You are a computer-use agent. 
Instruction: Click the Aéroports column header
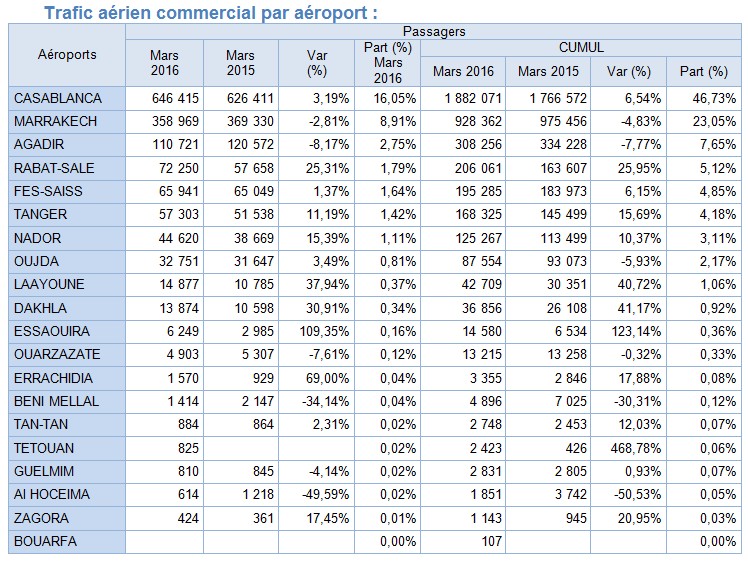66,55
